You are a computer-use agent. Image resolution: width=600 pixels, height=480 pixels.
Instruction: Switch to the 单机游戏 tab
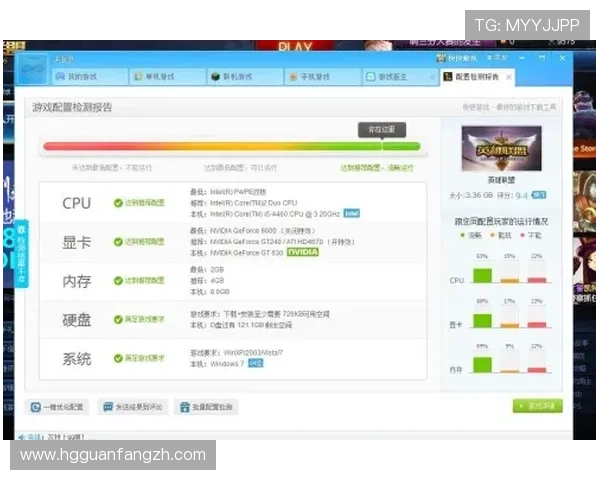168,77
